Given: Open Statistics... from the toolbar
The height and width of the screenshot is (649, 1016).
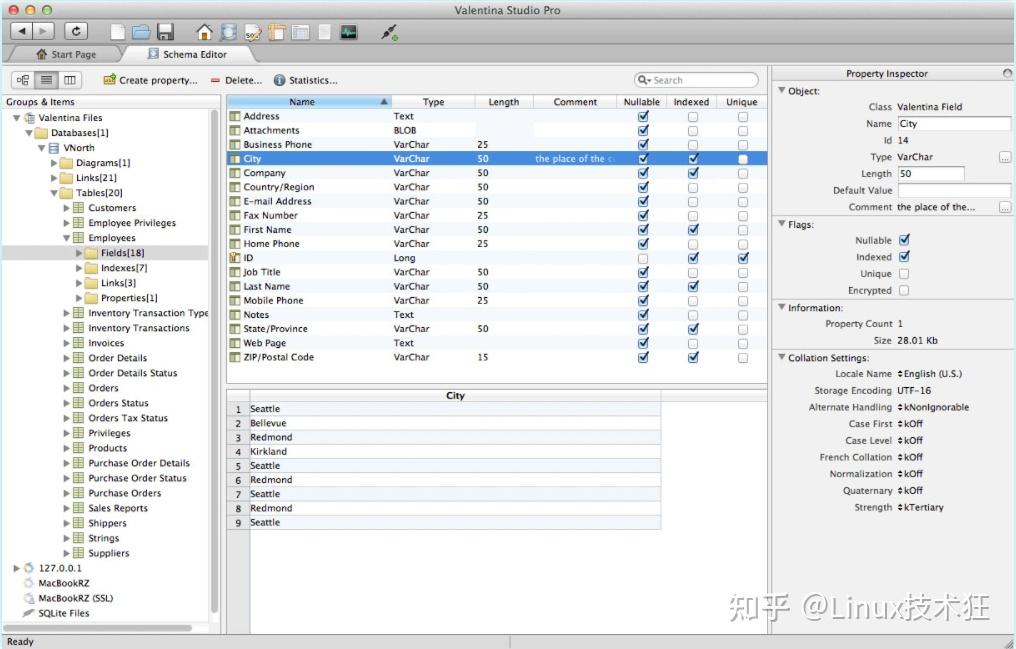Looking at the screenshot, I should click(x=305, y=80).
